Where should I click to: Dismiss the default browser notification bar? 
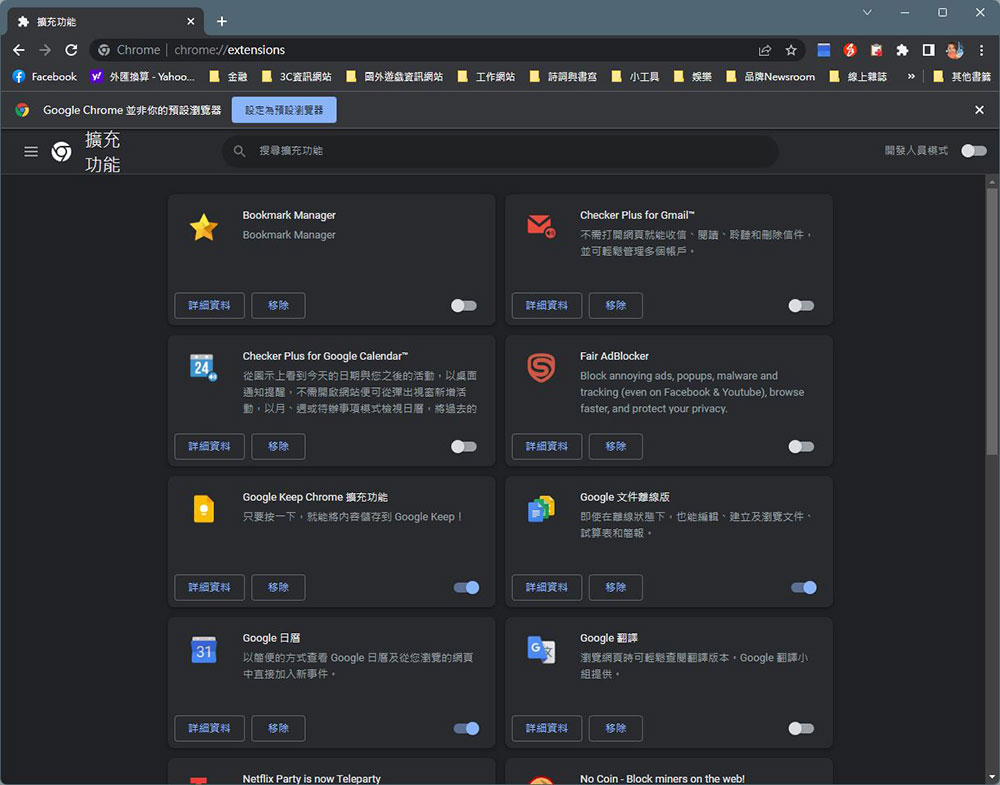979,110
